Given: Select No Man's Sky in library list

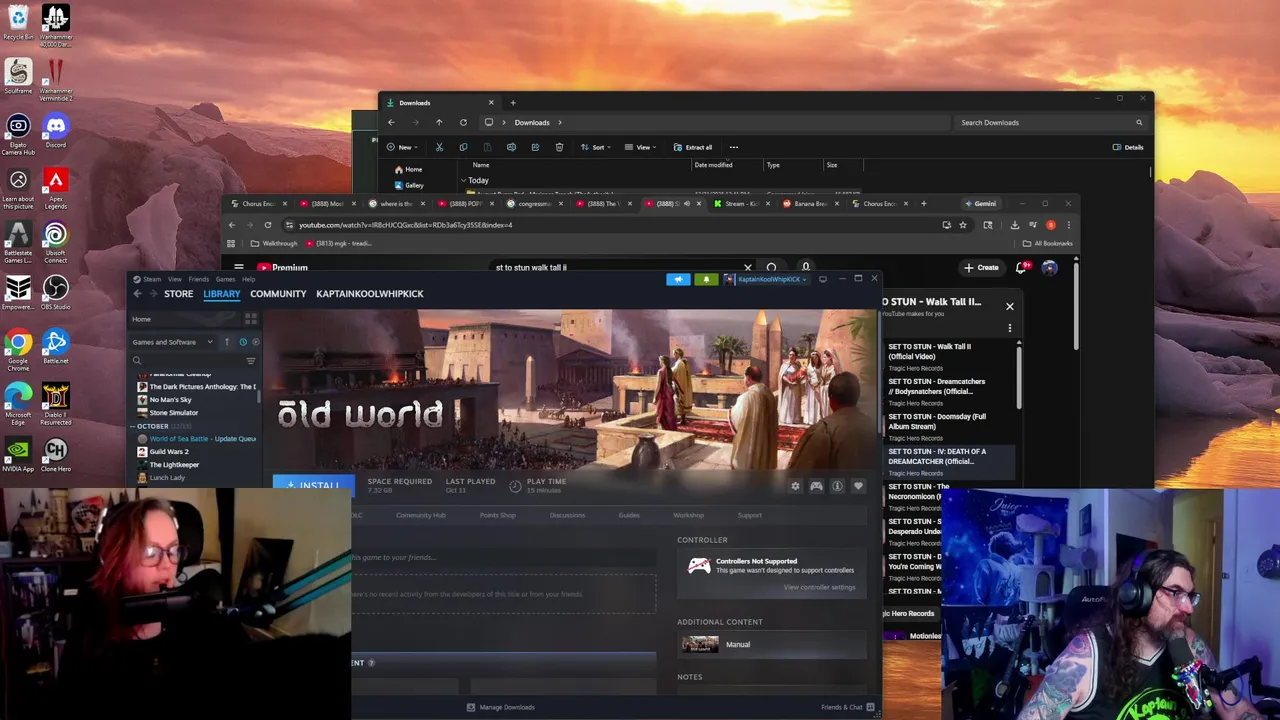Looking at the screenshot, I should point(170,400).
